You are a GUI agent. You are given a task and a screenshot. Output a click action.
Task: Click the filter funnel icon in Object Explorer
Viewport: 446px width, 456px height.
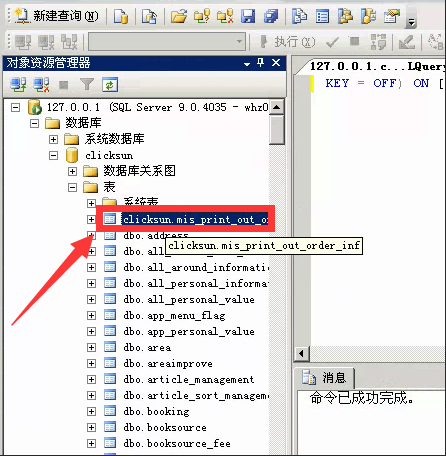pyautogui.click(x=87, y=84)
